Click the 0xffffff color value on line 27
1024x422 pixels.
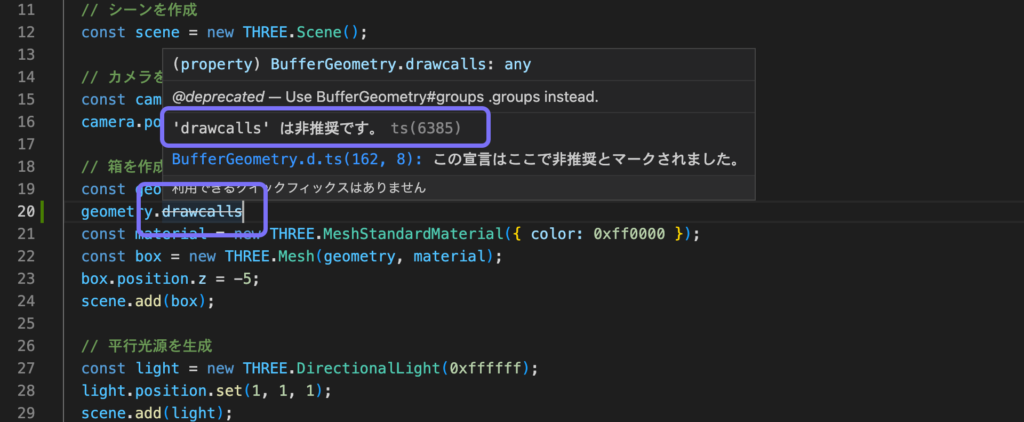[485, 368]
